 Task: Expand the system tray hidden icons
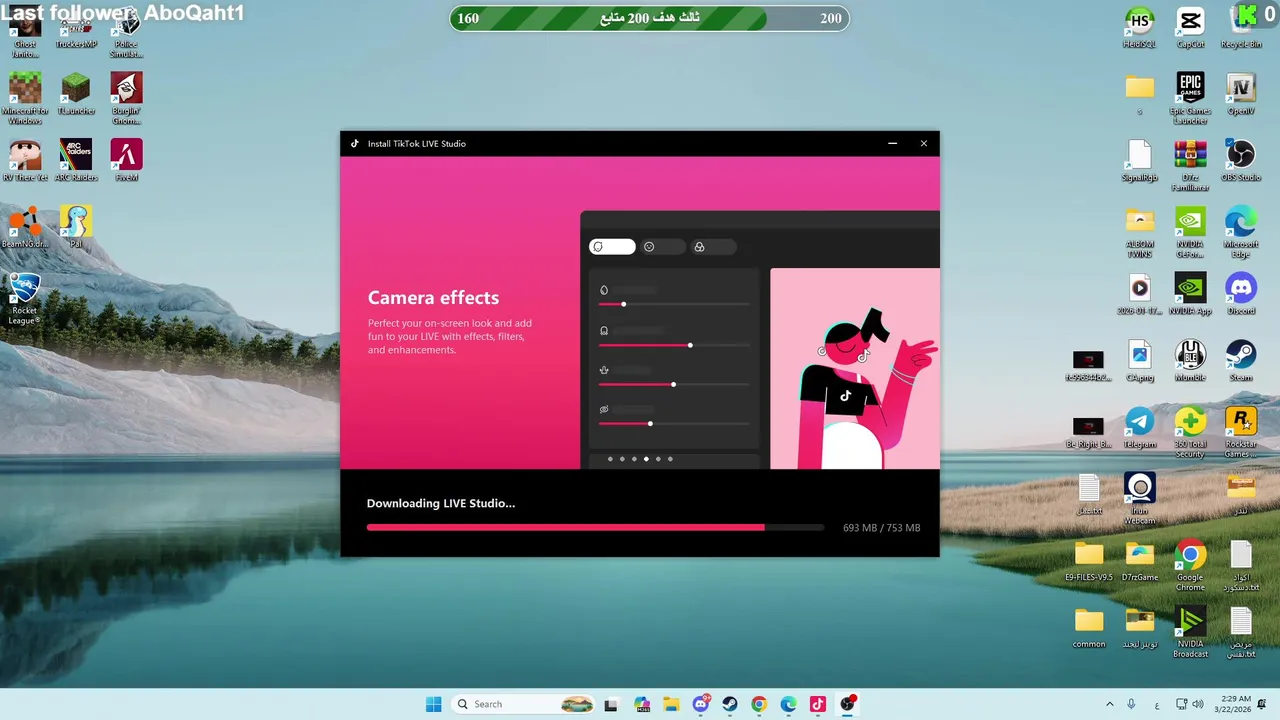(1109, 704)
